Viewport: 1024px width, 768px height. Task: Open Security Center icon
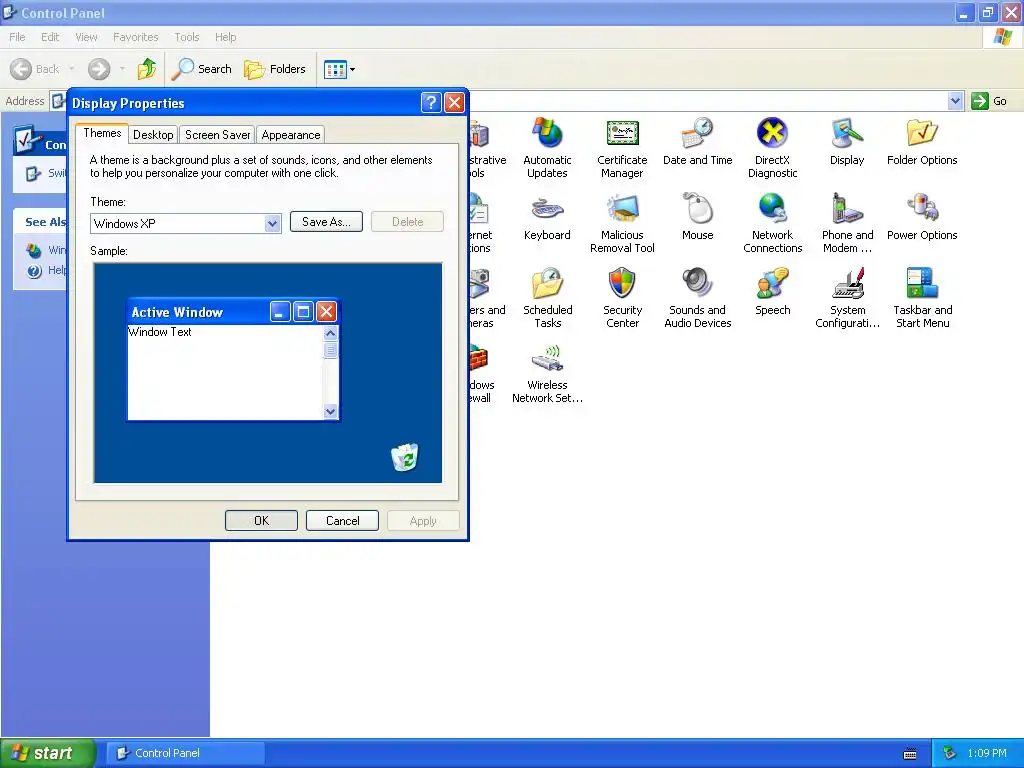tap(622, 298)
